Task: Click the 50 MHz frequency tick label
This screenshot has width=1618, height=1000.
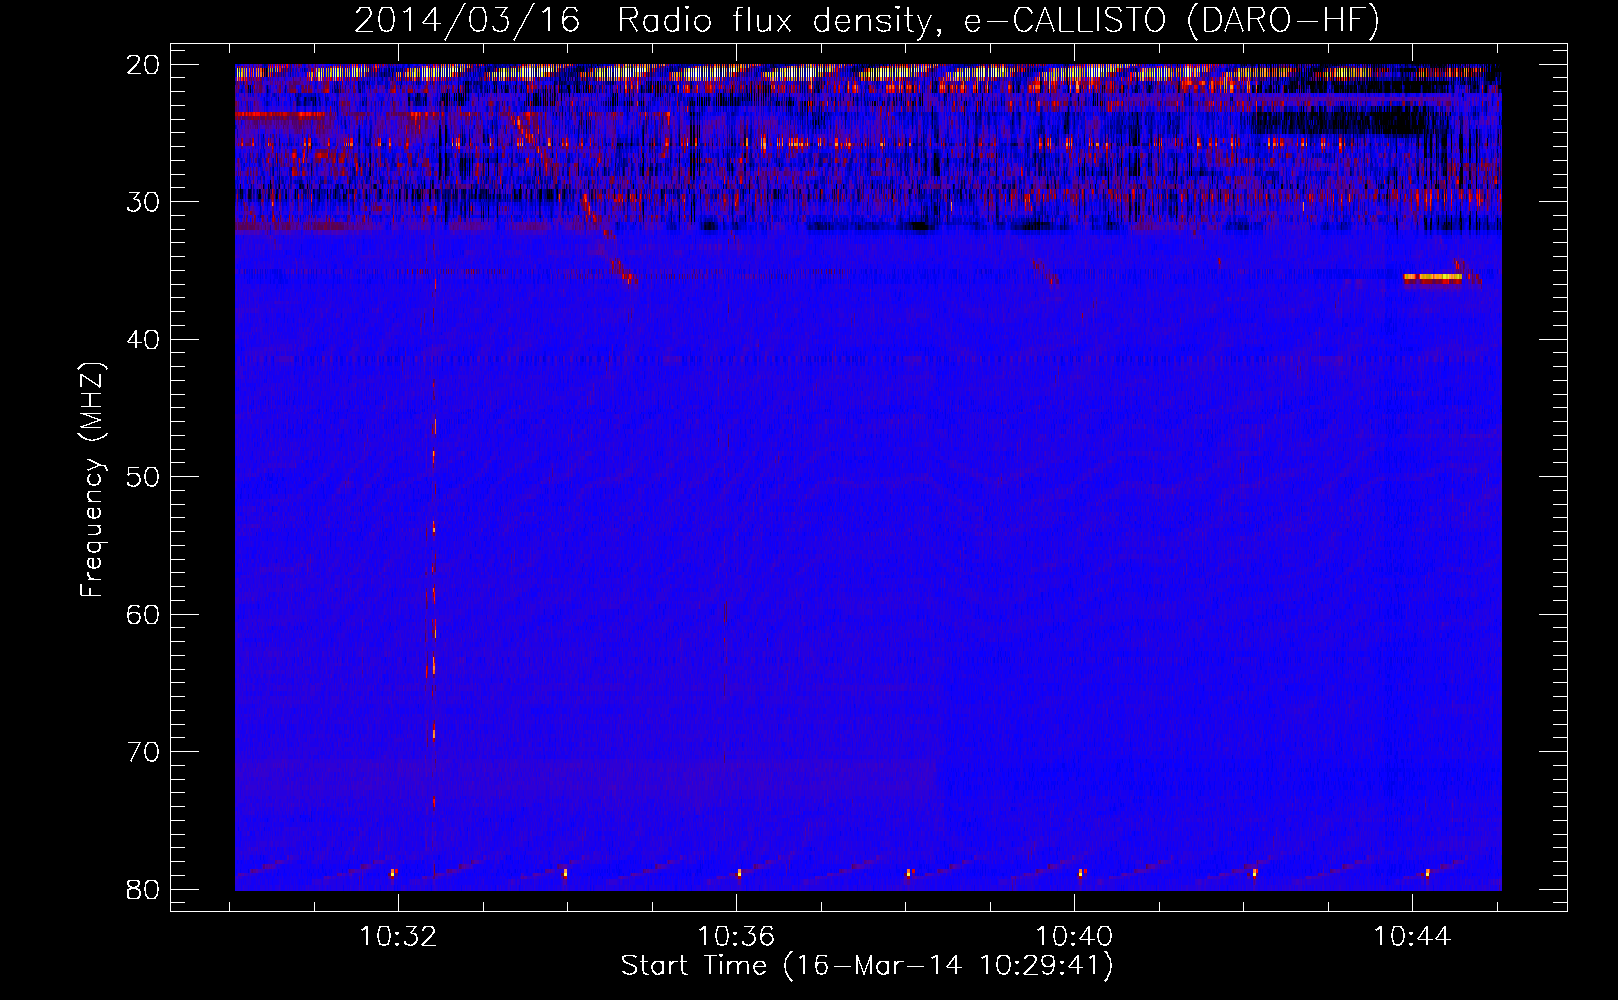Action: (144, 477)
